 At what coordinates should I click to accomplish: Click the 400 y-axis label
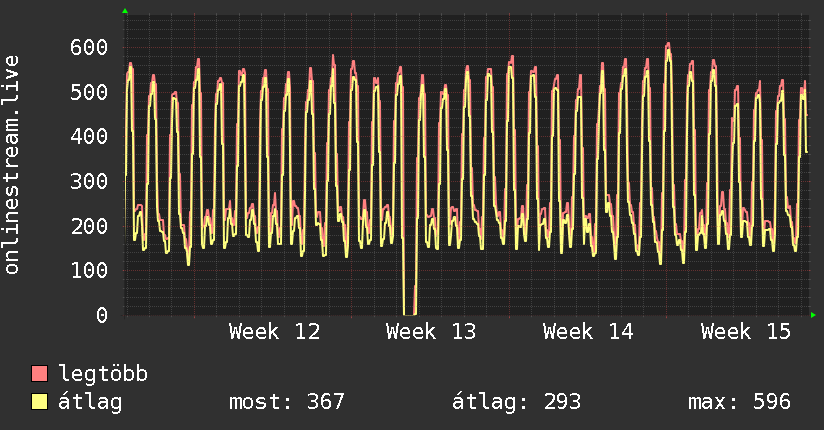point(89,137)
